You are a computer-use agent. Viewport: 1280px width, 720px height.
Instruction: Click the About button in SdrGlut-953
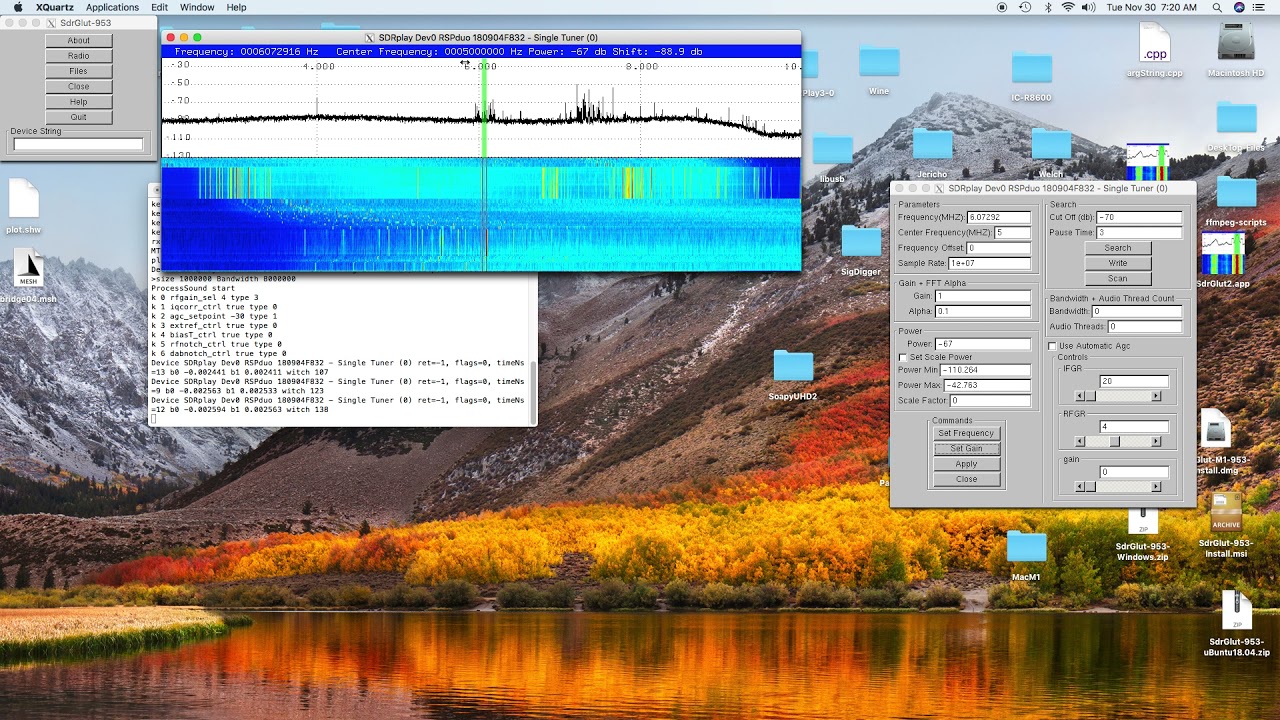click(79, 41)
